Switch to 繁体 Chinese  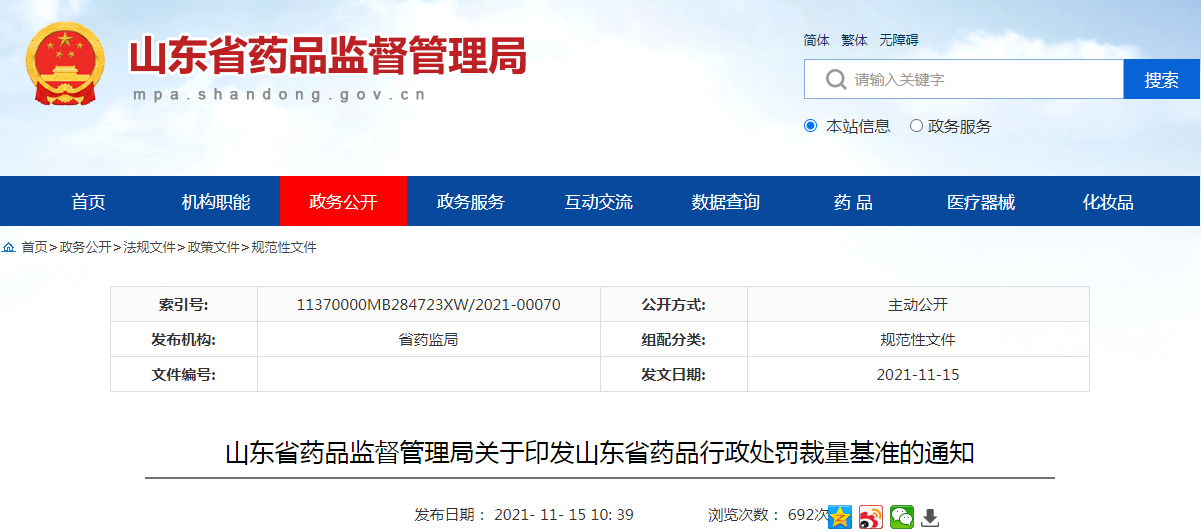pos(855,40)
